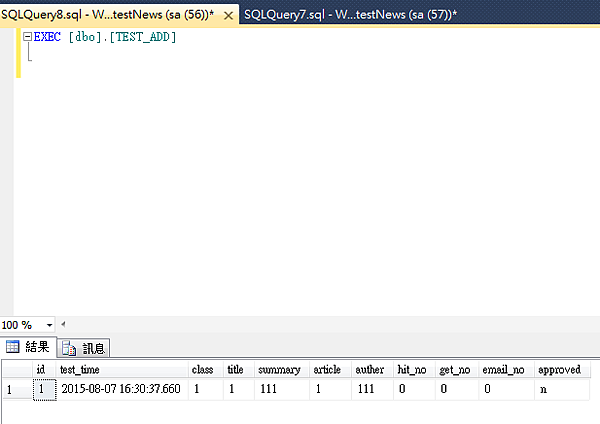Click the test_time column header
The width and height of the screenshot is (600, 424).
[x=122, y=370]
